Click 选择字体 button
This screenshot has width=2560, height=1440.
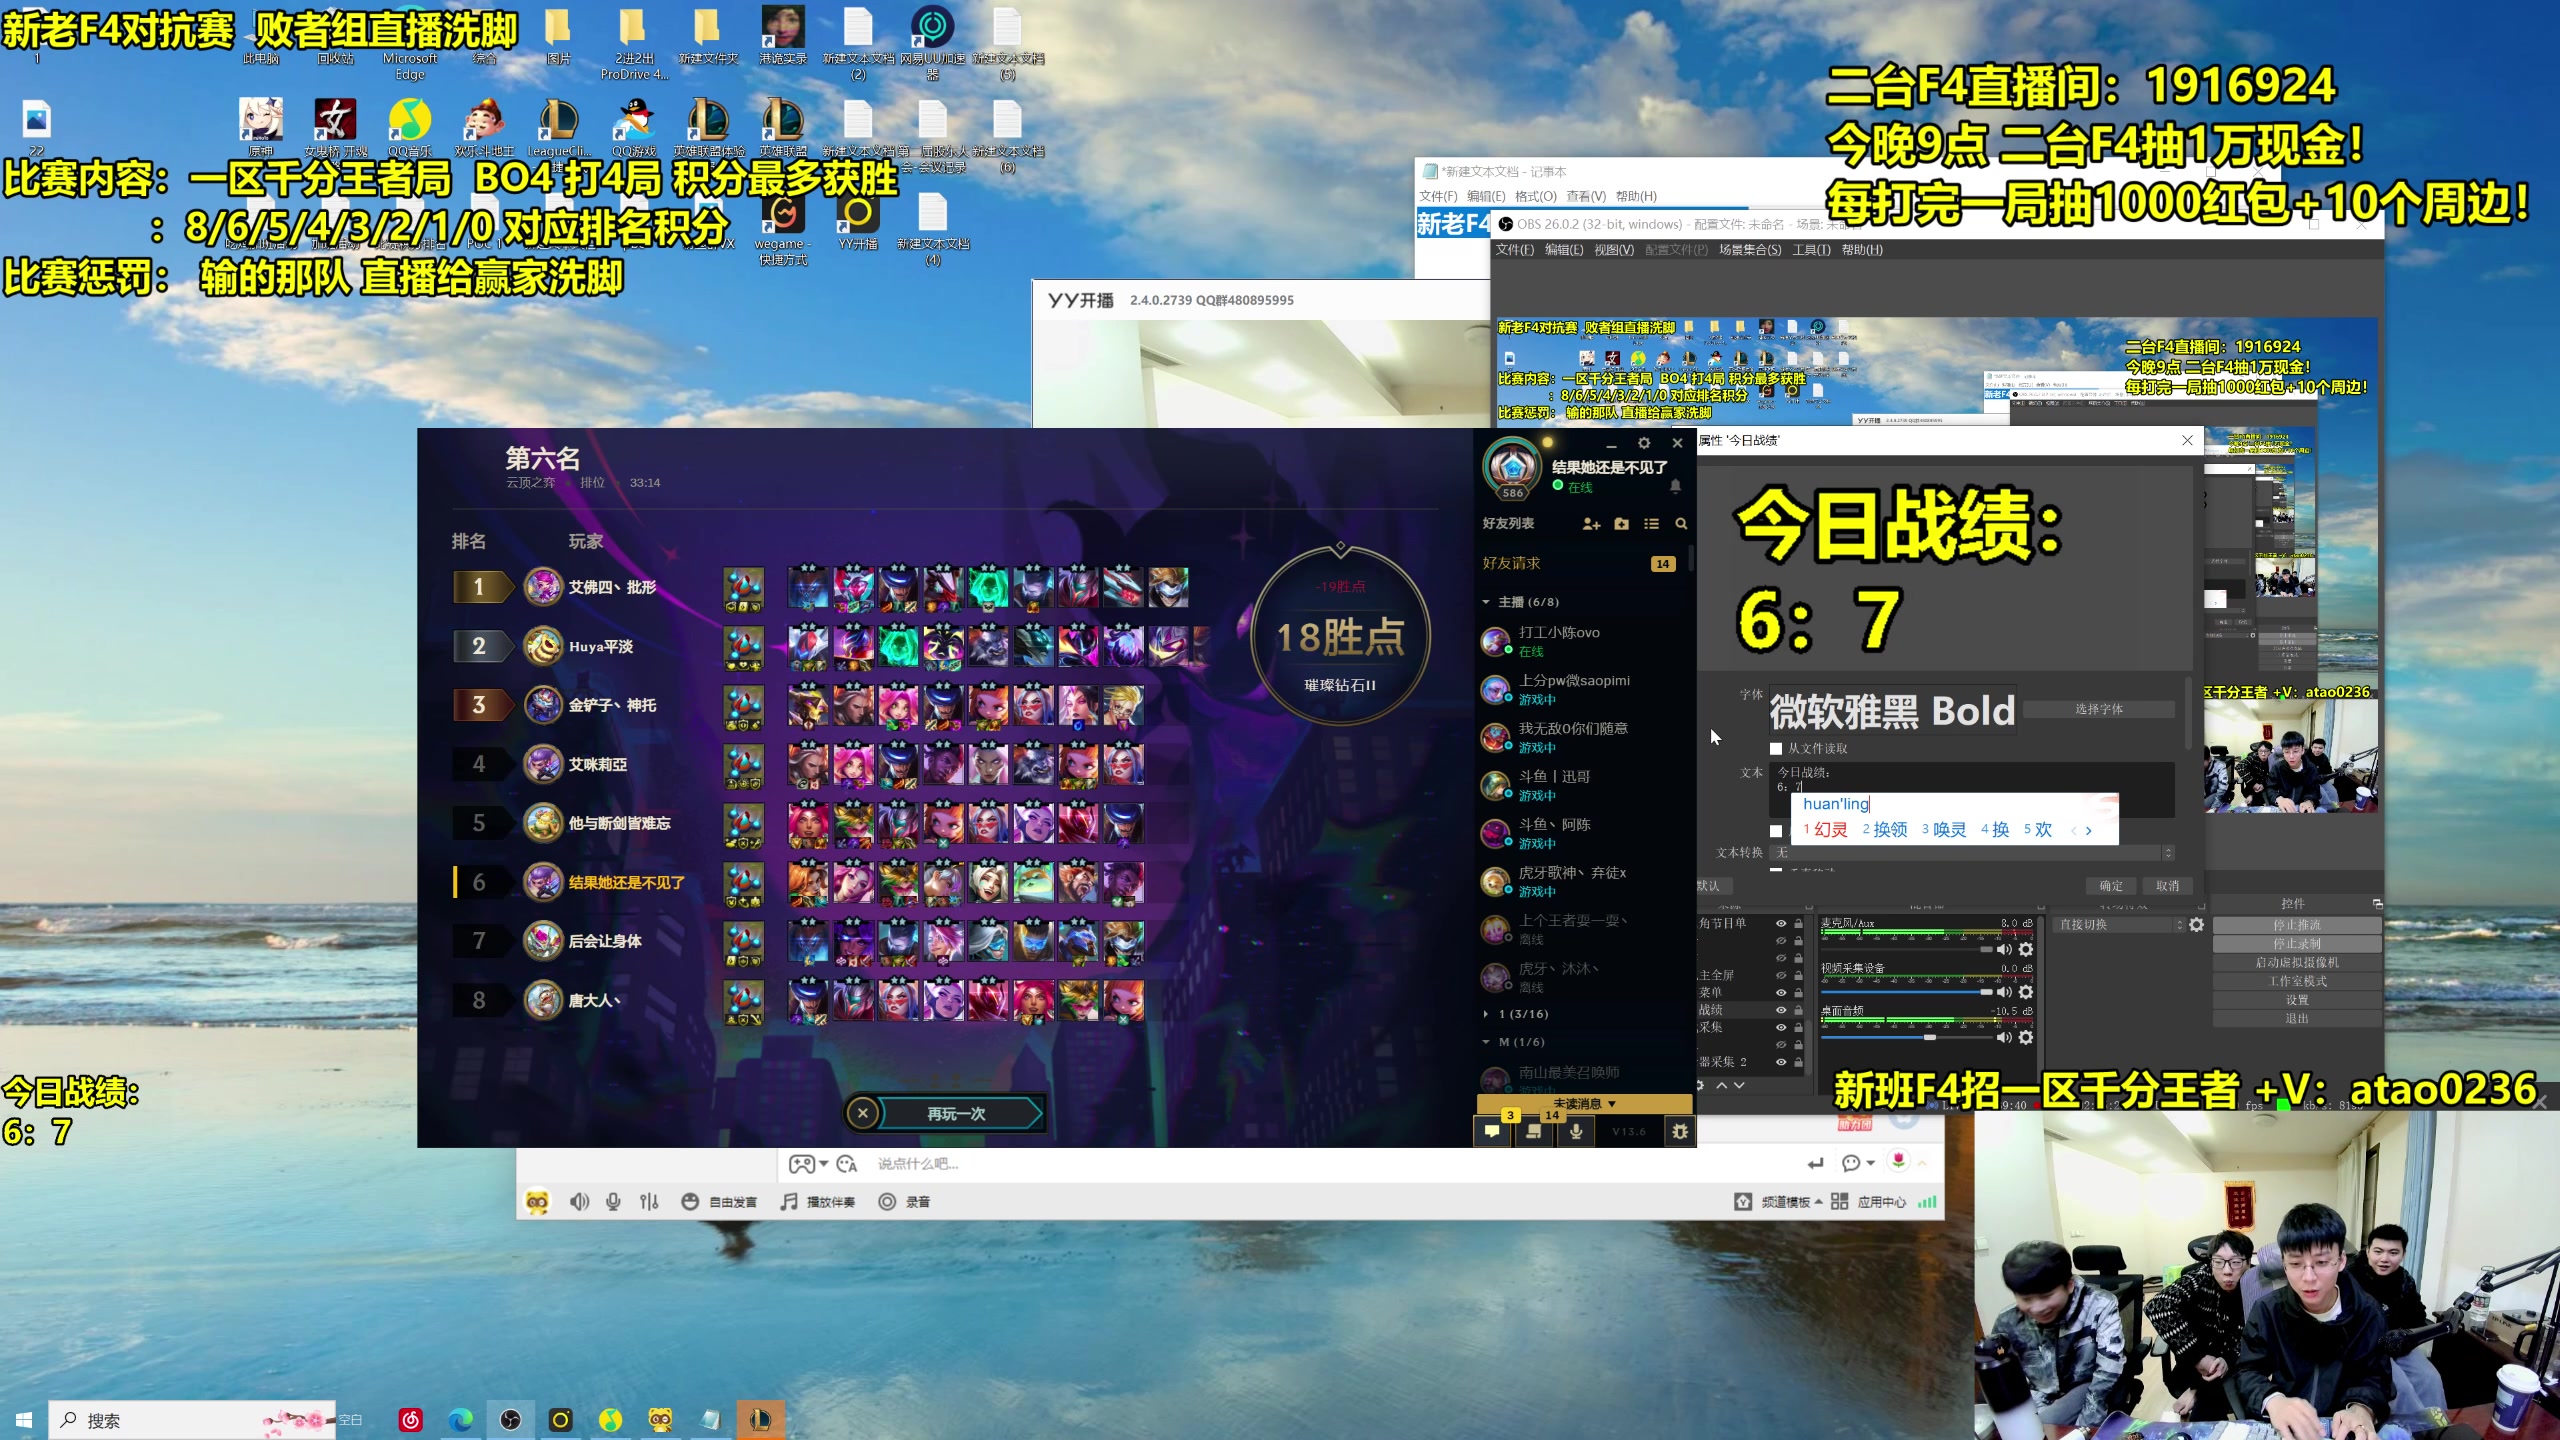pyautogui.click(x=2098, y=709)
